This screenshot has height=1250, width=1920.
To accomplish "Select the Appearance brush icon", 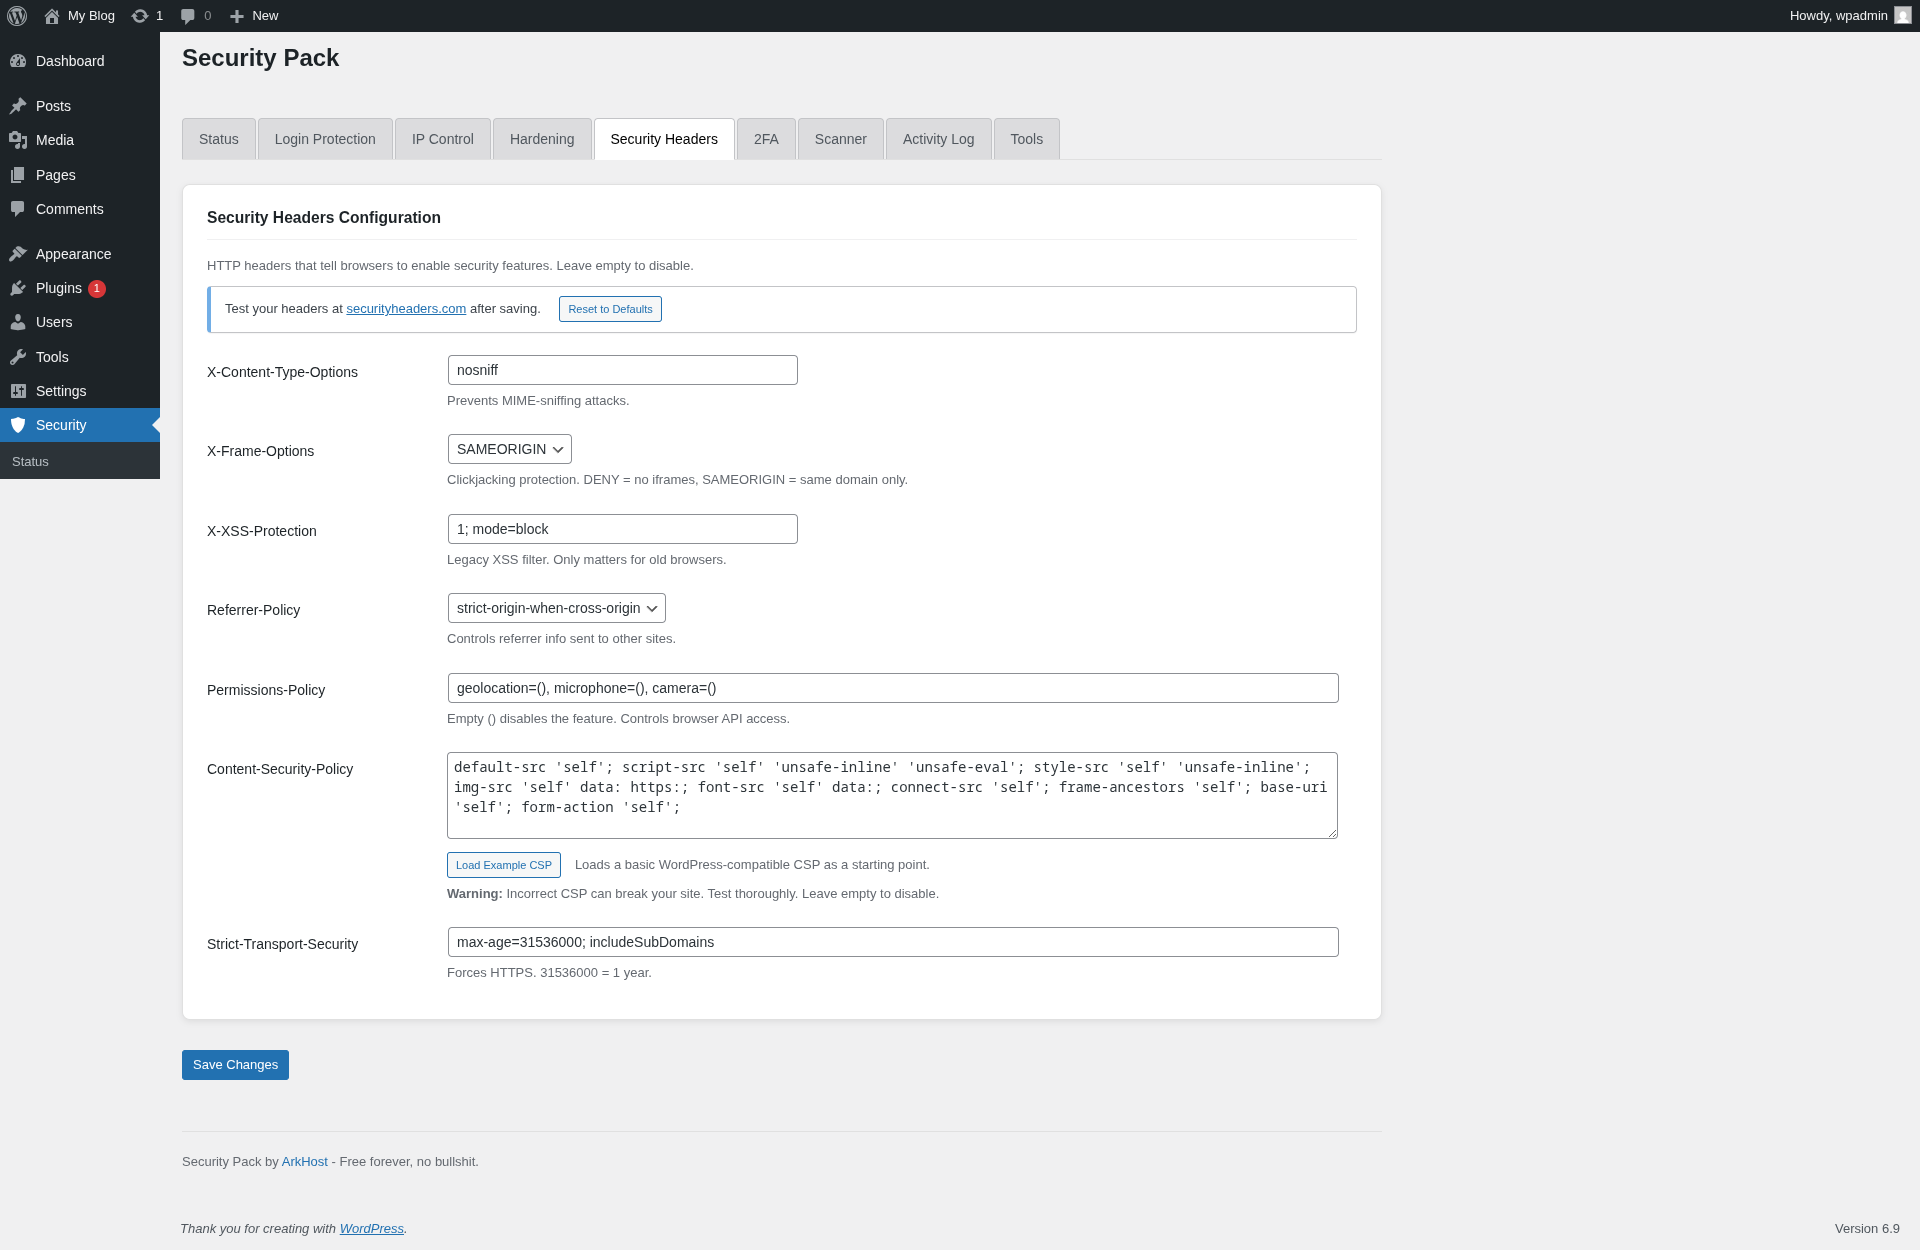I will tap(19, 254).
